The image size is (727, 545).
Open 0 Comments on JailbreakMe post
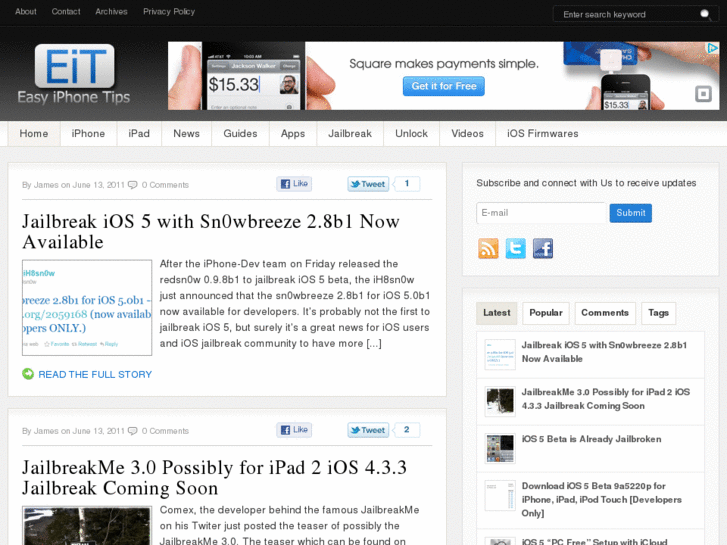165,431
